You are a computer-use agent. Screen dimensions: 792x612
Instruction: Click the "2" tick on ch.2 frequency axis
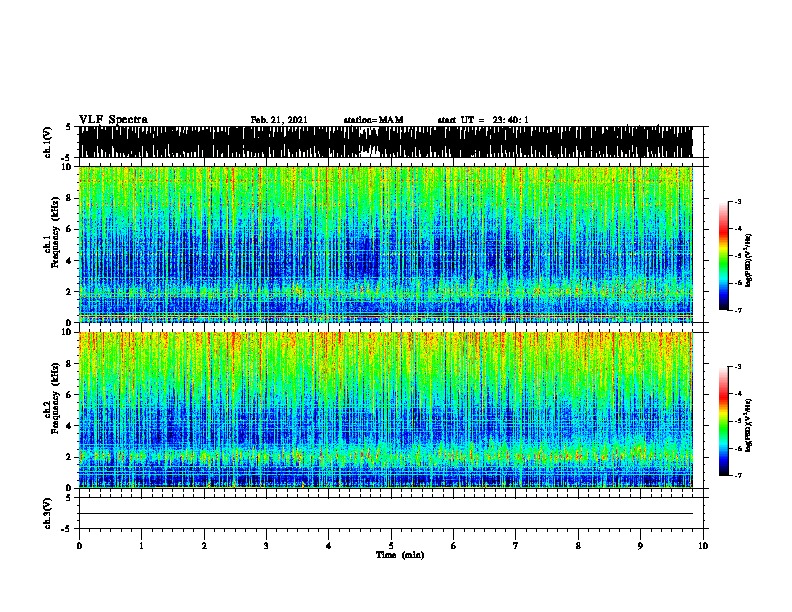[70, 457]
